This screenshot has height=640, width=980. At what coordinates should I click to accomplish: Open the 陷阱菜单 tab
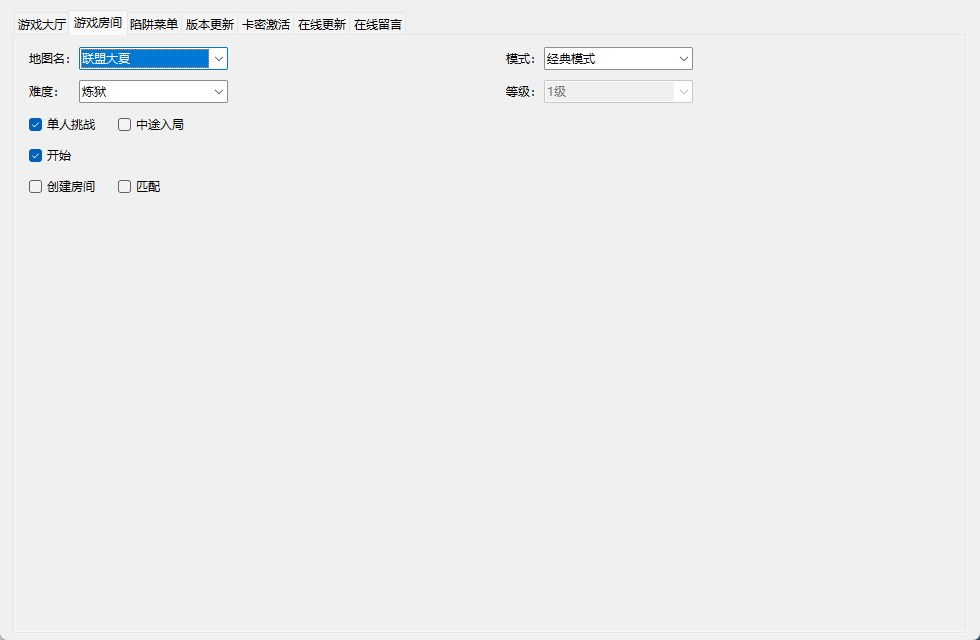pyautogui.click(x=154, y=24)
